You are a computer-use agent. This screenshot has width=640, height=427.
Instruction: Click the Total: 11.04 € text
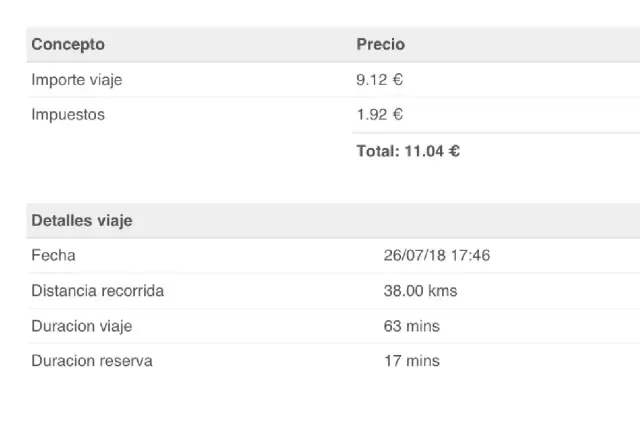tap(408, 151)
